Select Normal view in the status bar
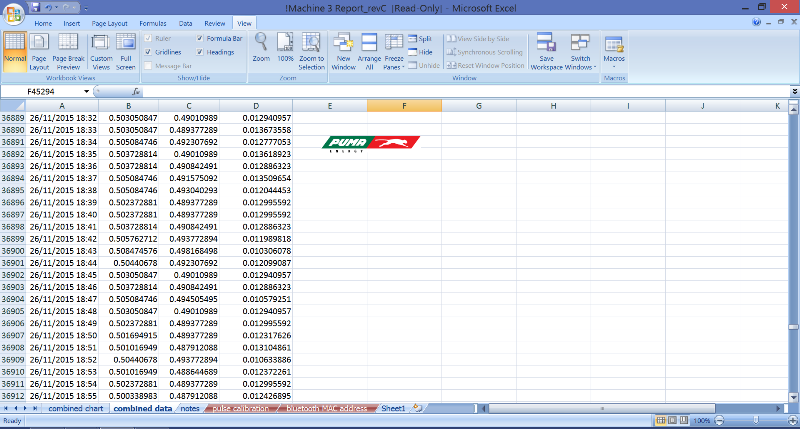This screenshot has width=800, height=429. (661, 420)
